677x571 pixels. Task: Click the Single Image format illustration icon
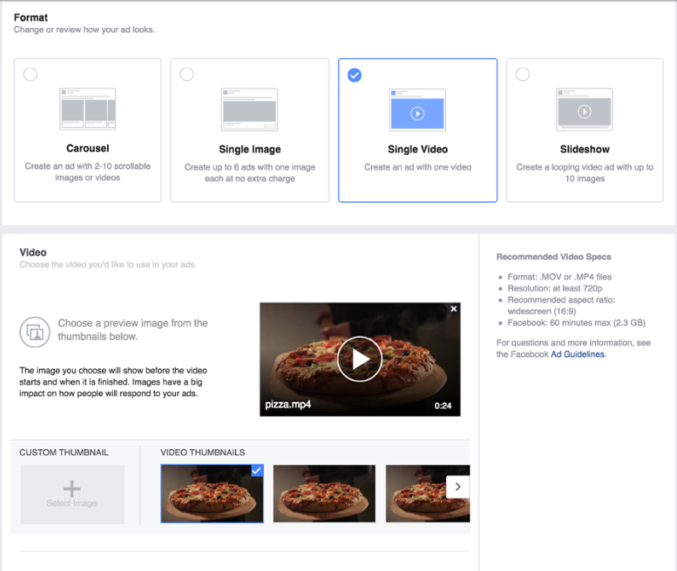[250, 110]
